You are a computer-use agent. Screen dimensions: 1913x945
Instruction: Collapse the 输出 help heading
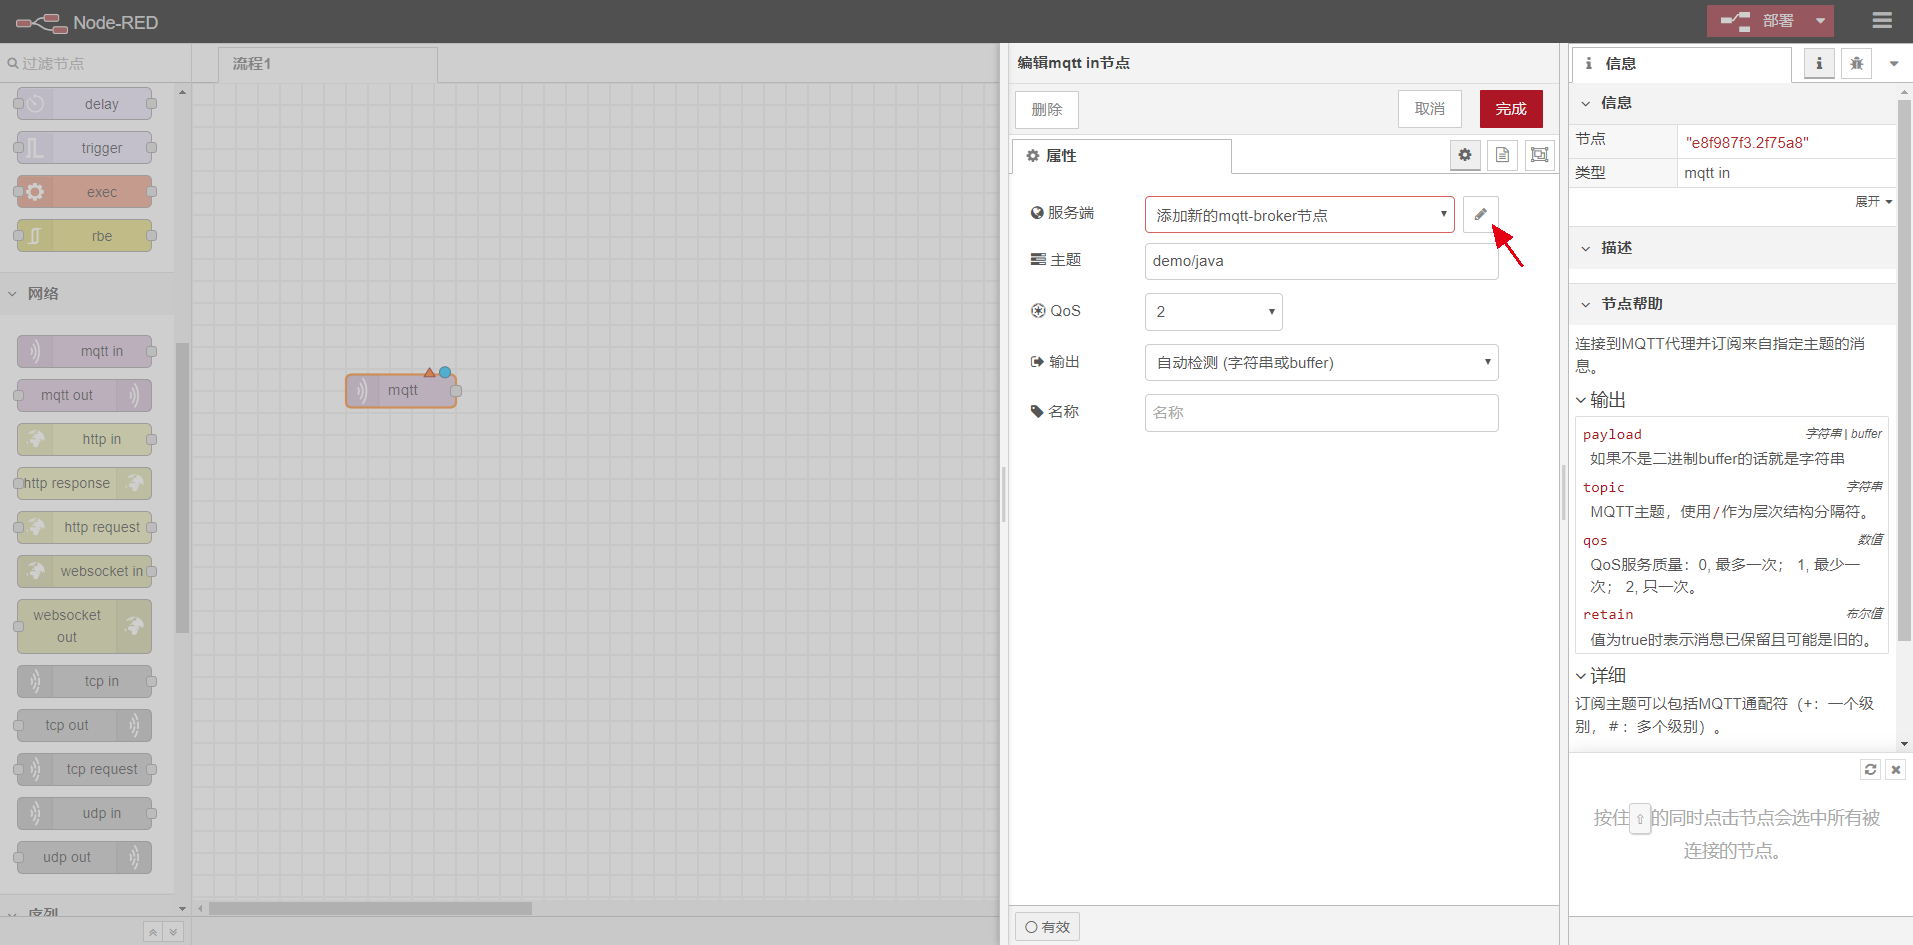[1601, 400]
